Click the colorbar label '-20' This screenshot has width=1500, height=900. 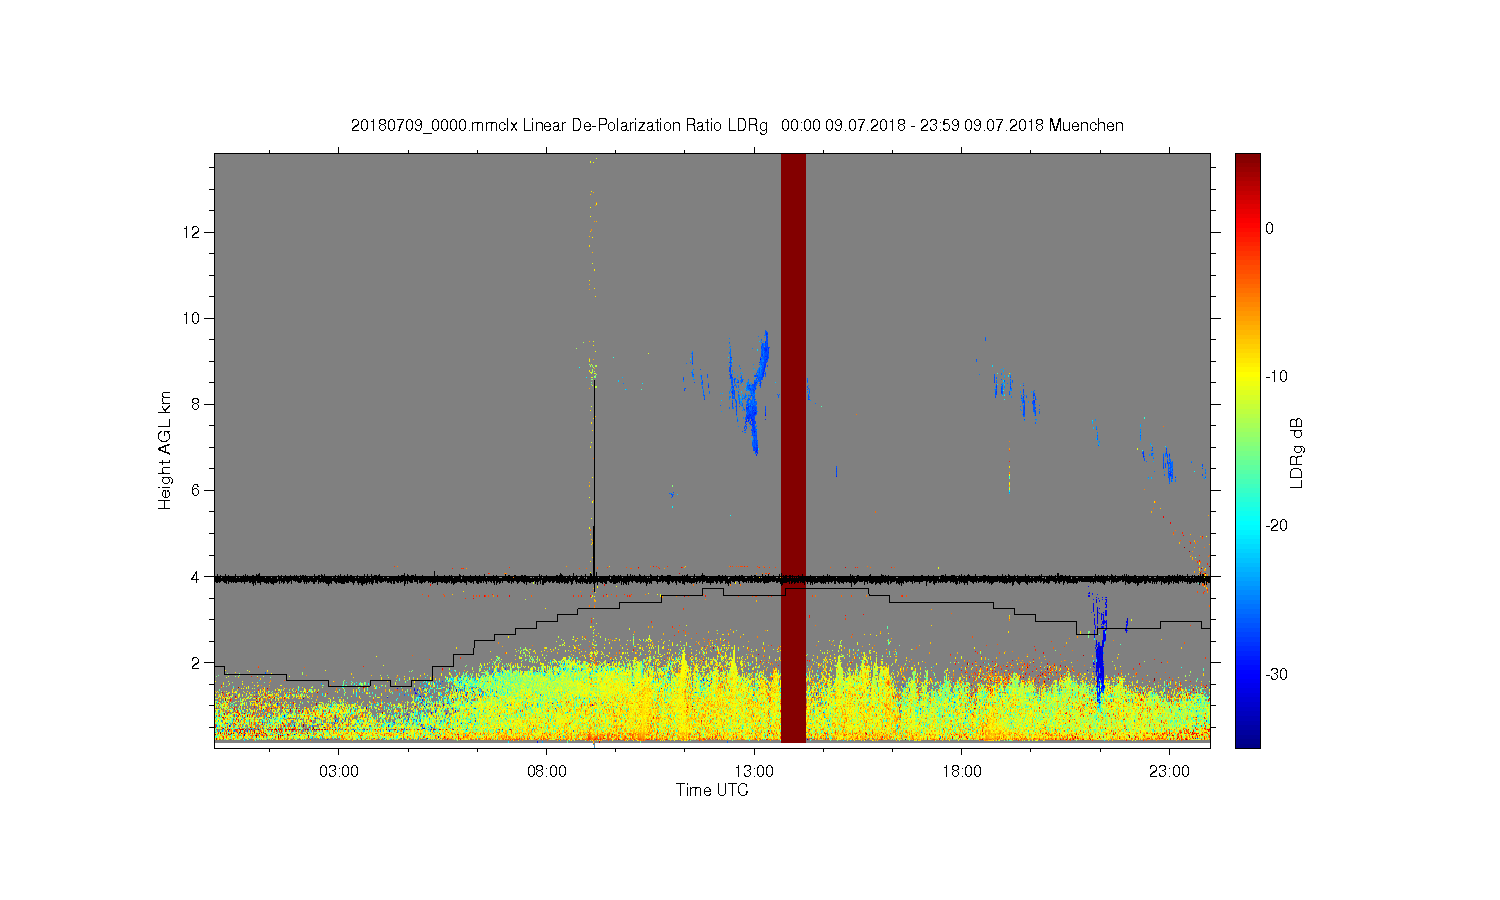(x=1276, y=525)
